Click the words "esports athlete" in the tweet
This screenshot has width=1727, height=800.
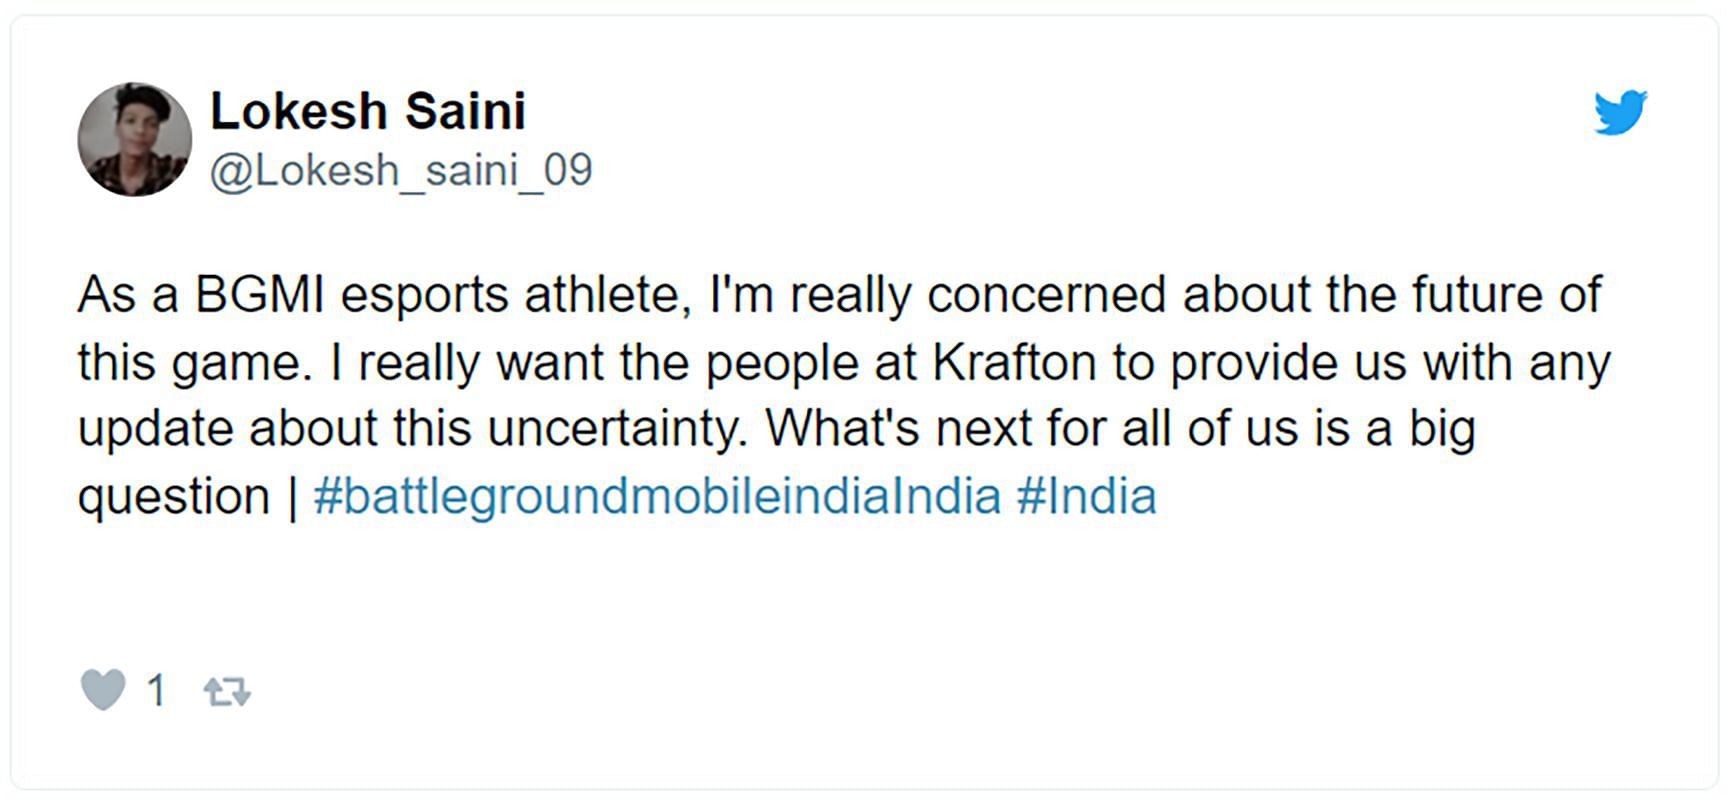(517, 295)
